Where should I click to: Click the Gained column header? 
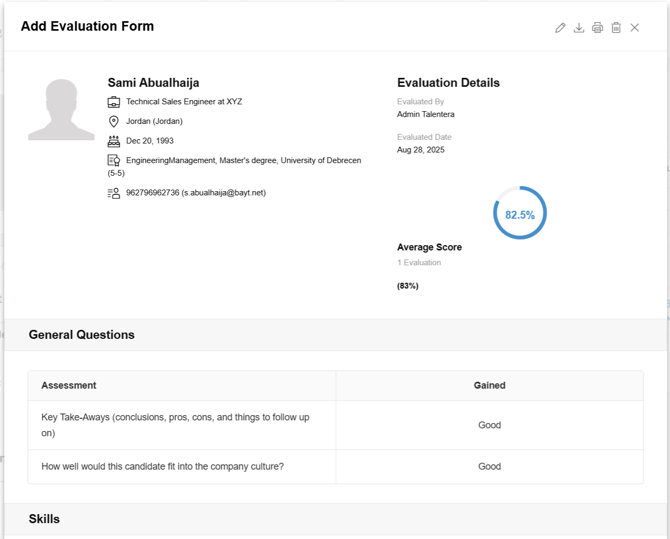point(489,385)
